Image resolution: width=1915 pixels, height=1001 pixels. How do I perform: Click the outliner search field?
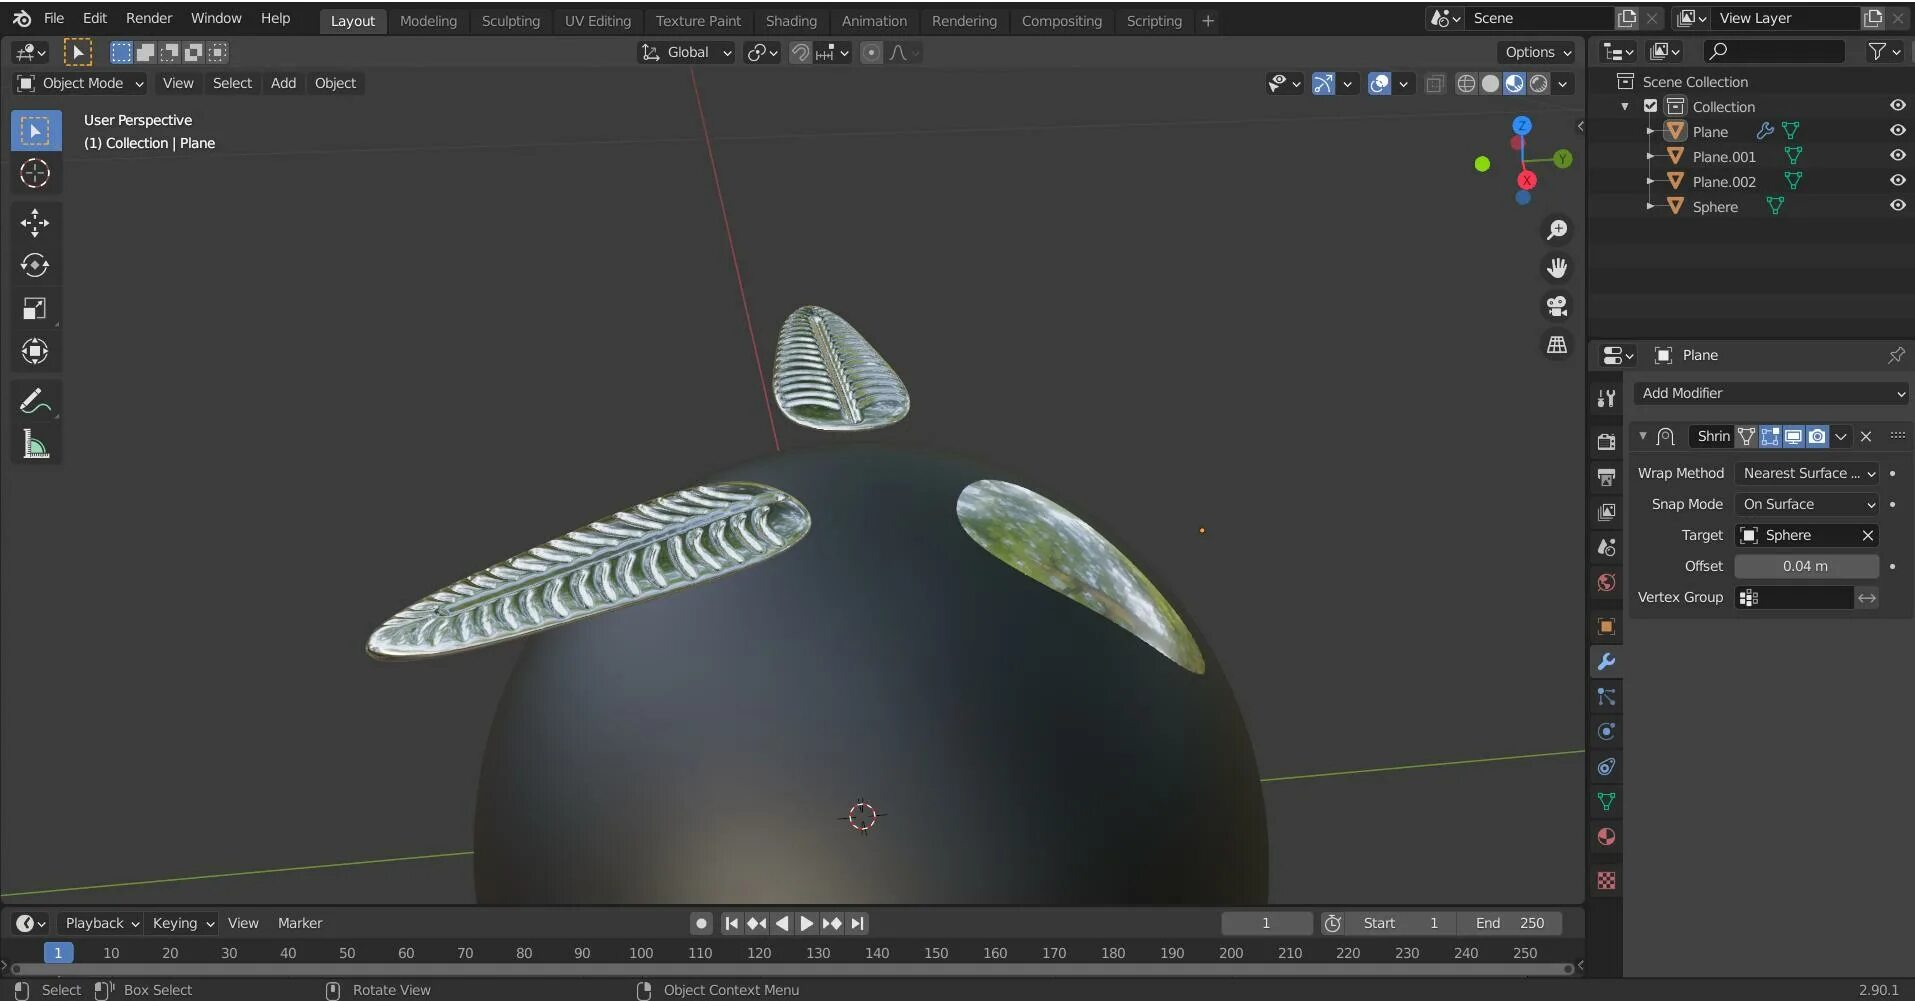(x=1774, y=51)
